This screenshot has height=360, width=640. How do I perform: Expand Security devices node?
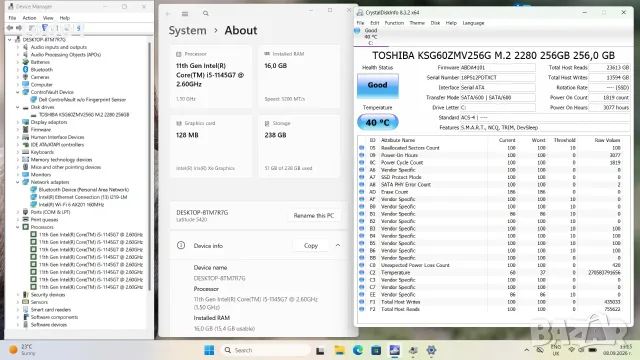coord(18,295)
